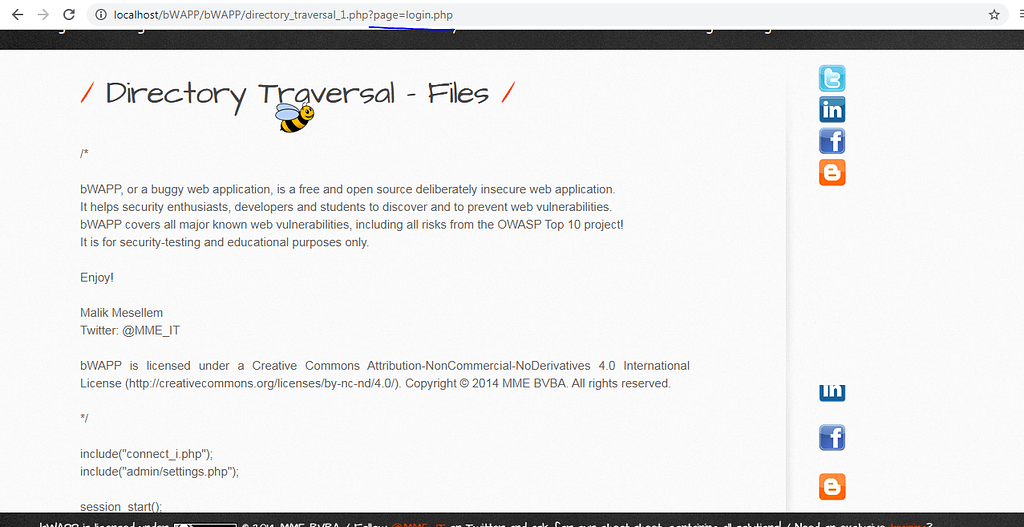1024x527 pixels.
Task: Click the line mentioning OWASP Top 10 project
Action: [x=352, y=225]
